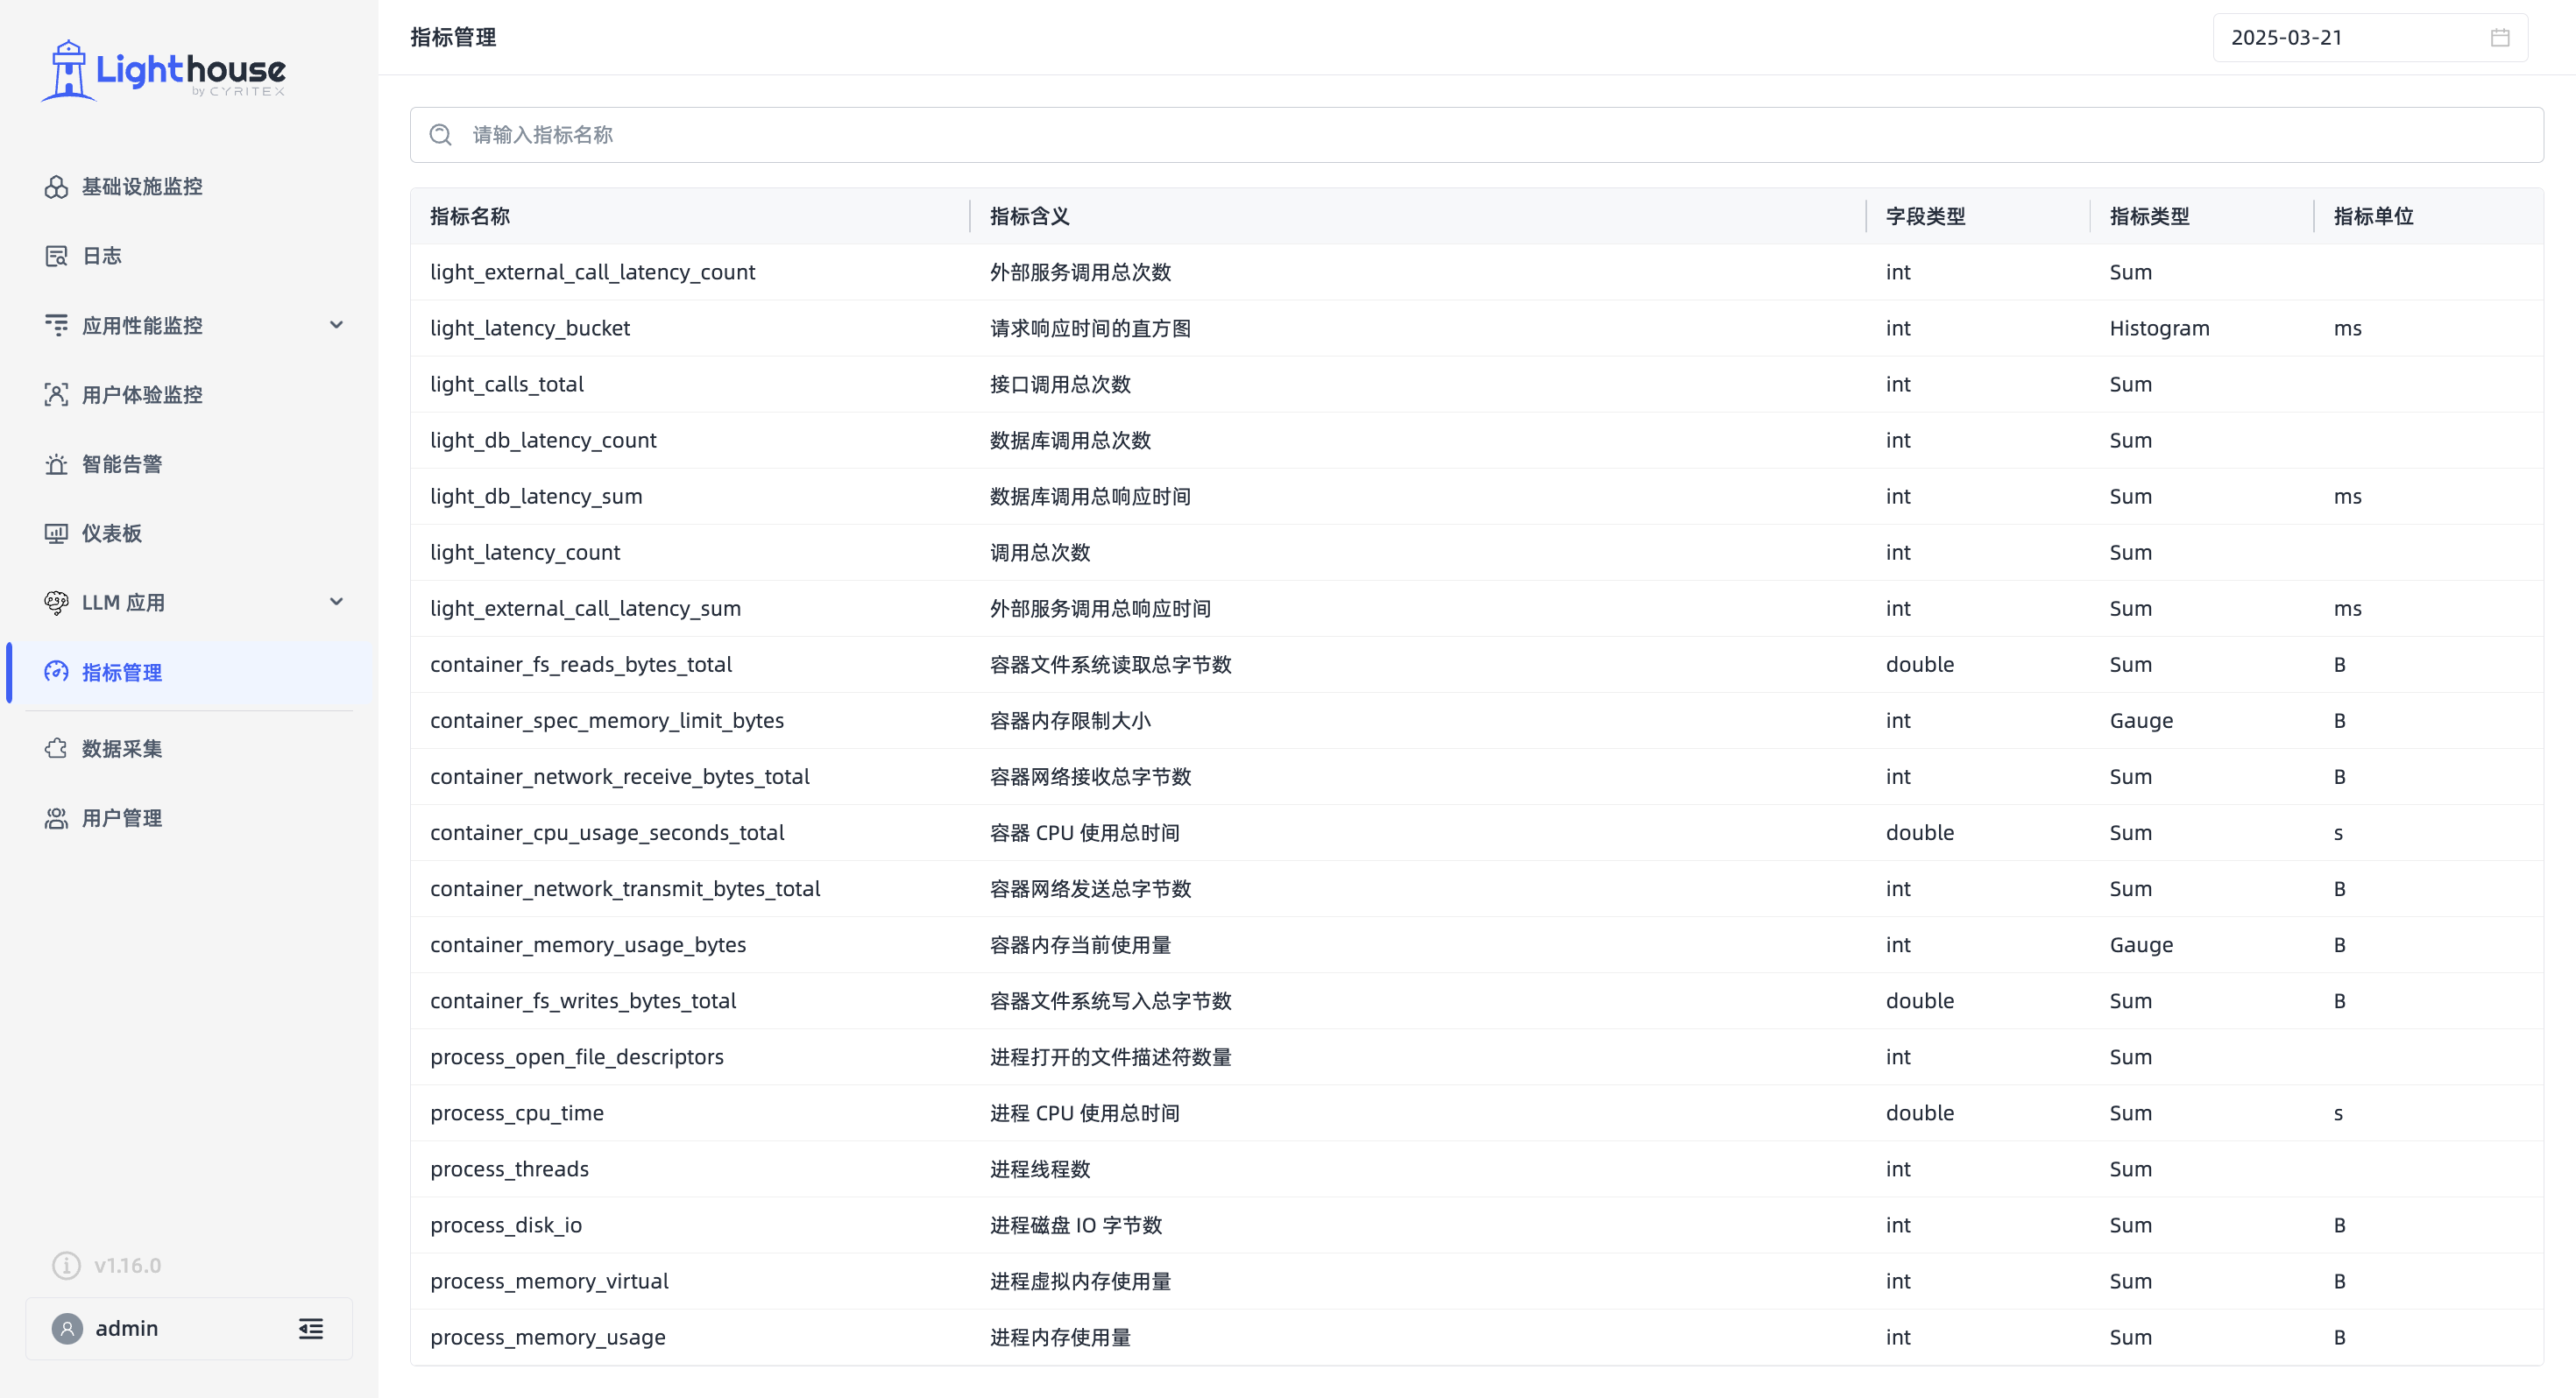The width and height of the screenshot is (2576, 1398).
Task: Click container_spec_memory_limit_bytes metric name
Action: [x=607, y=720]
